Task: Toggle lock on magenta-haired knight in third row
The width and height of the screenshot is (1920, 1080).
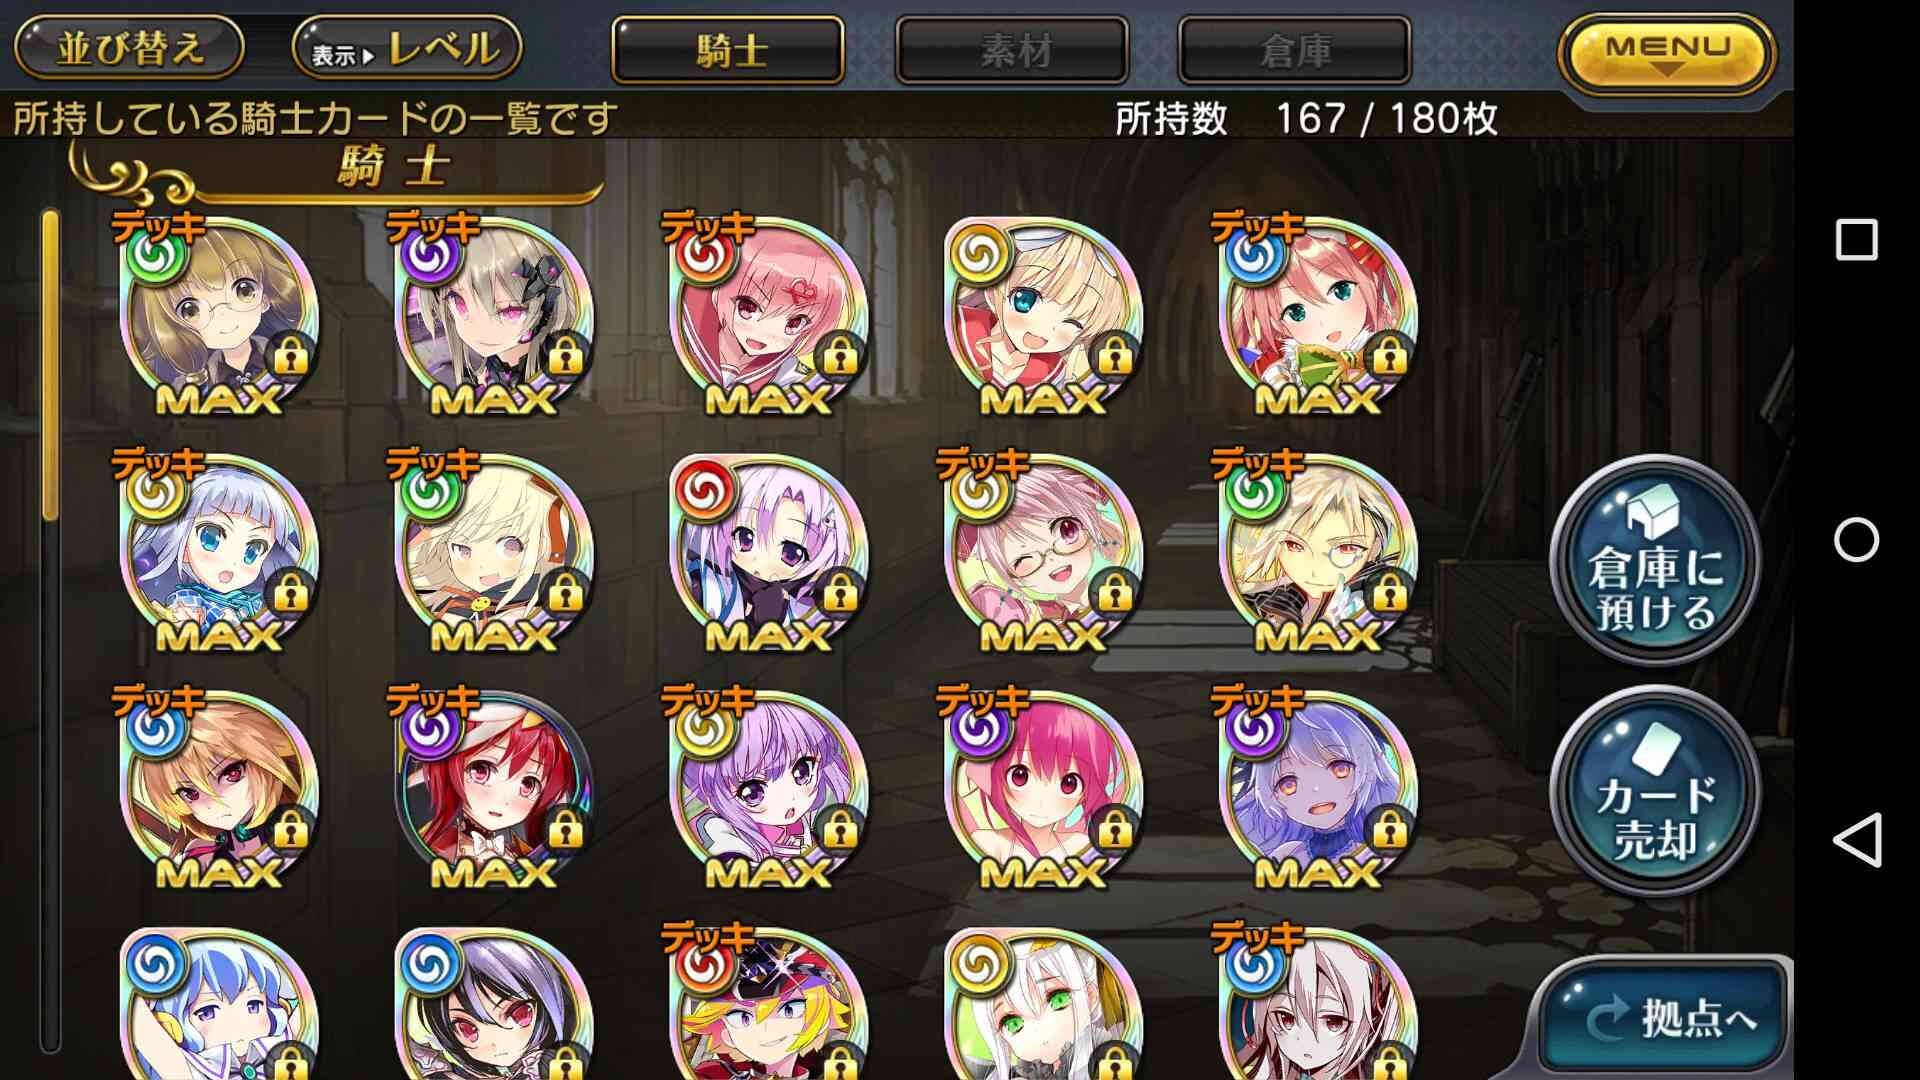Action: click(x=1115, y=829)
